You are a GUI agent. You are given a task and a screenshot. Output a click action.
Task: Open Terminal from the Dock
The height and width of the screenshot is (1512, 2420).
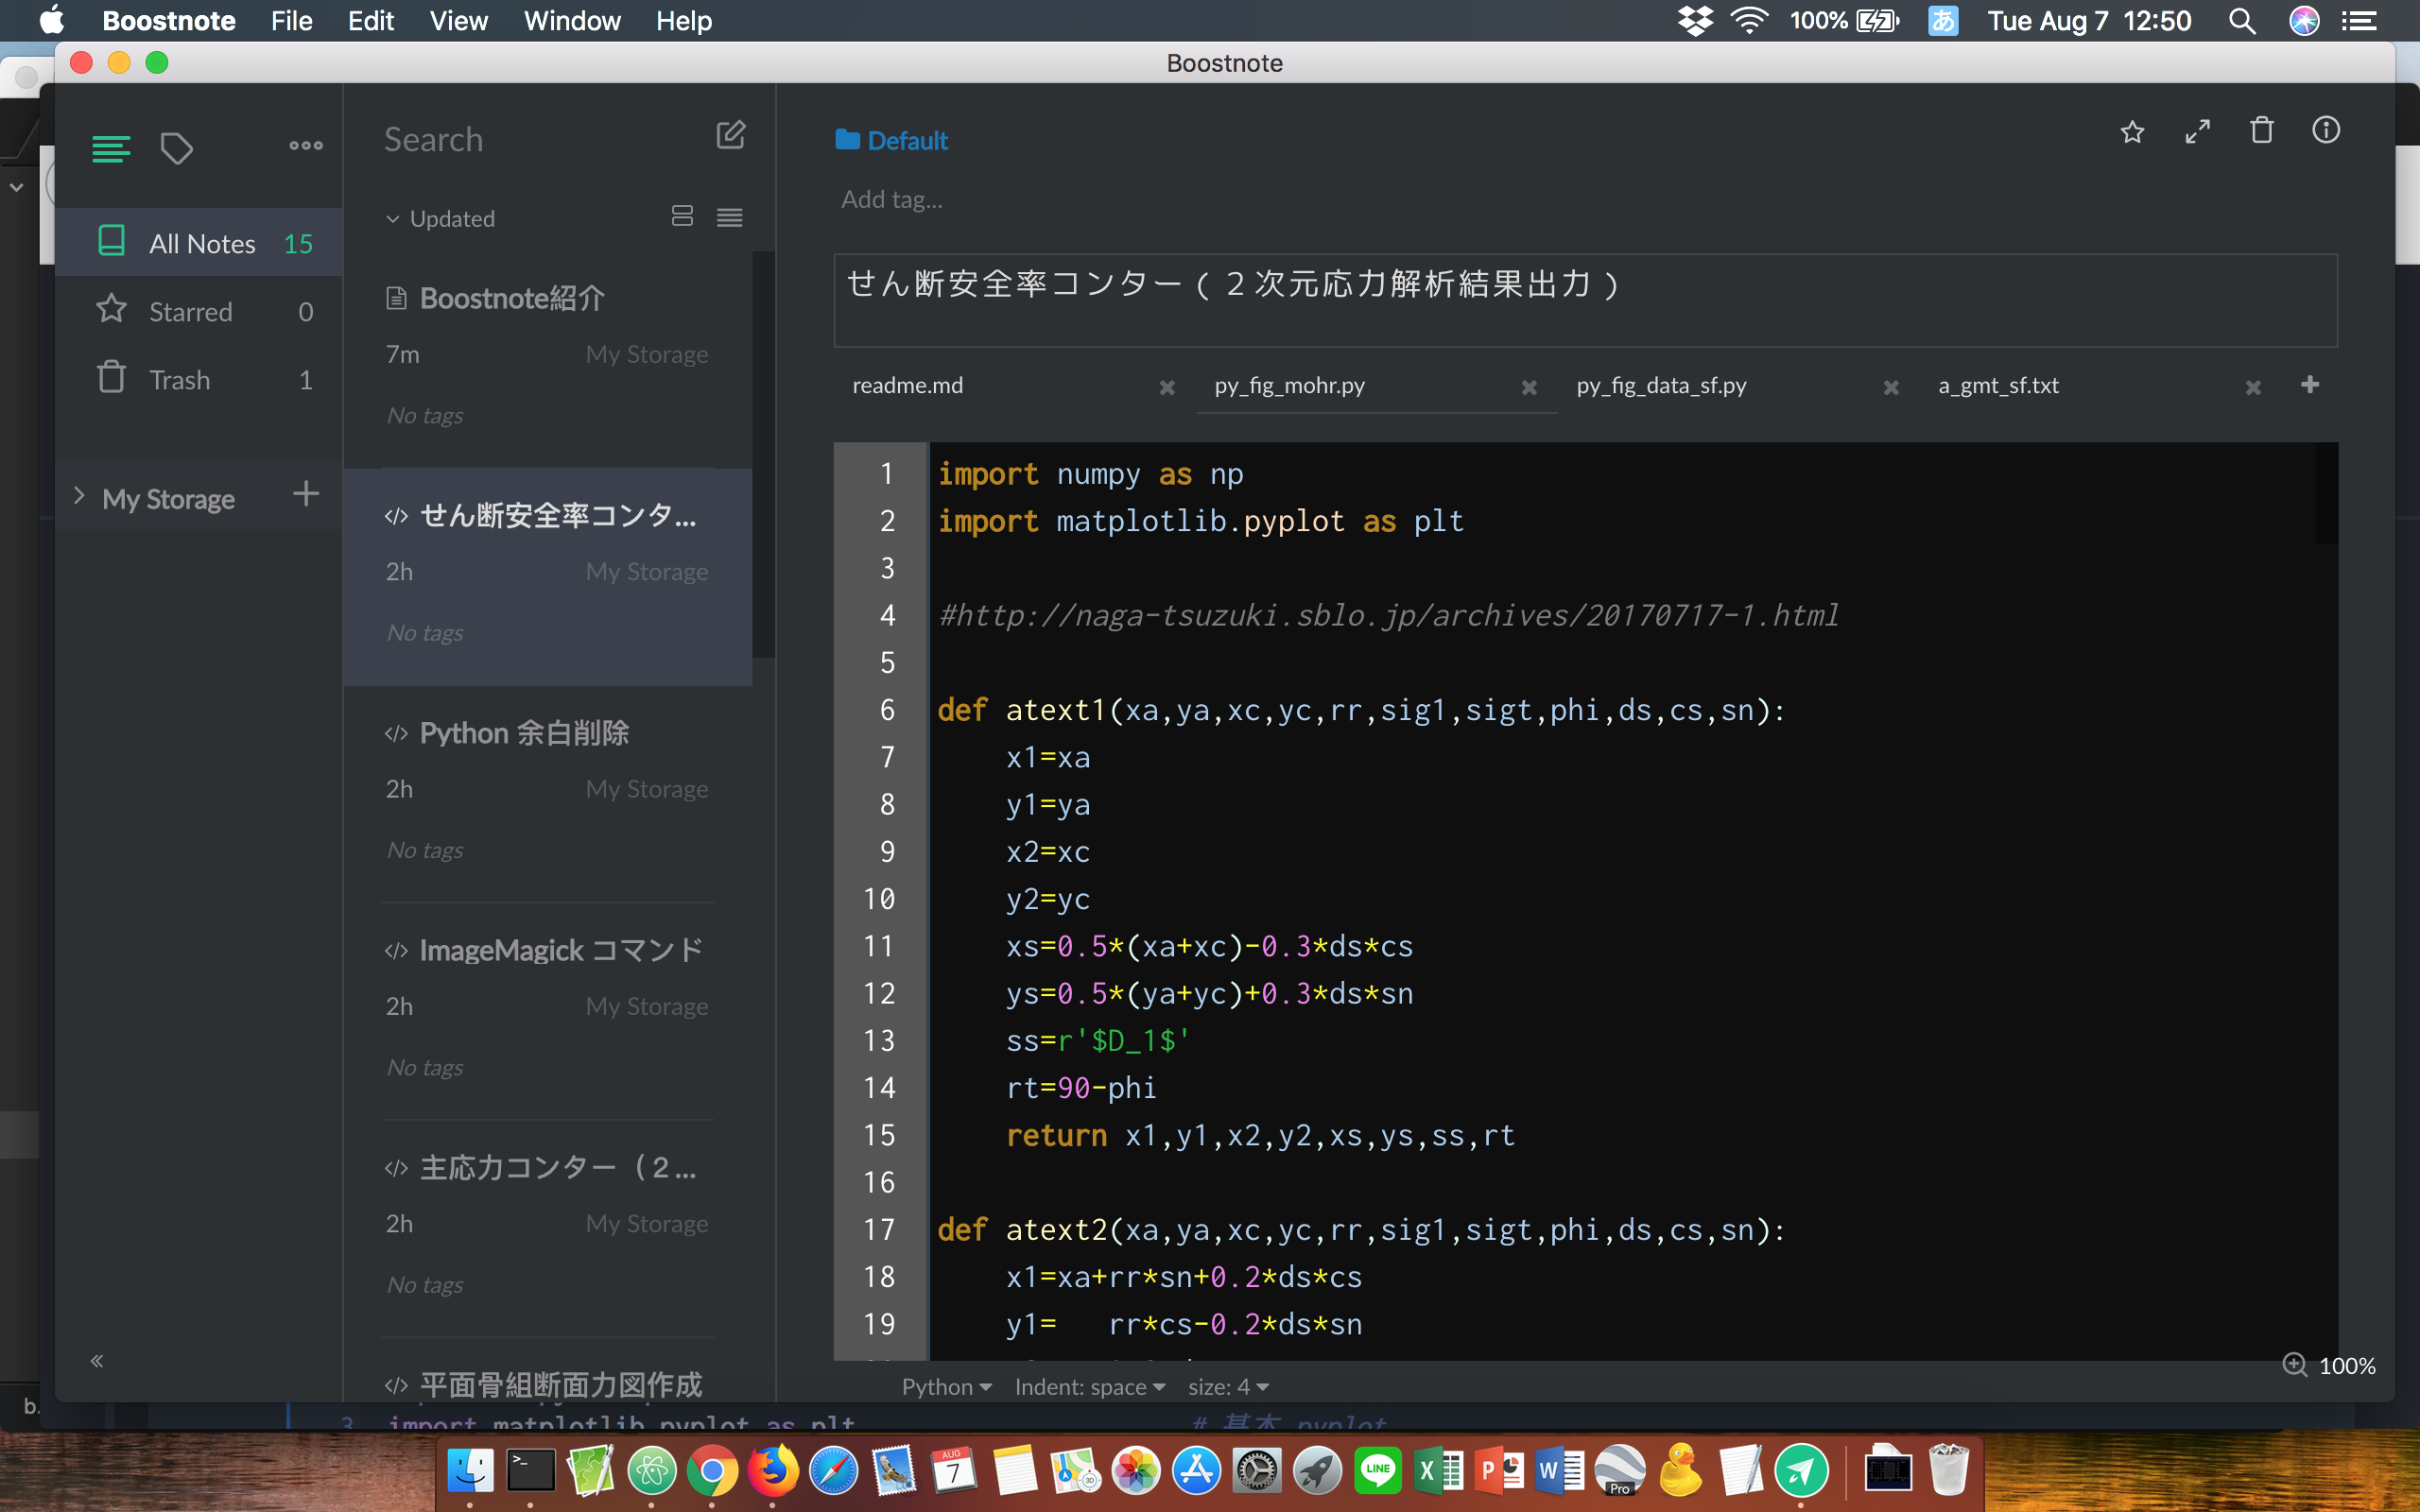pyautogui.click(x=530, y=1471)
